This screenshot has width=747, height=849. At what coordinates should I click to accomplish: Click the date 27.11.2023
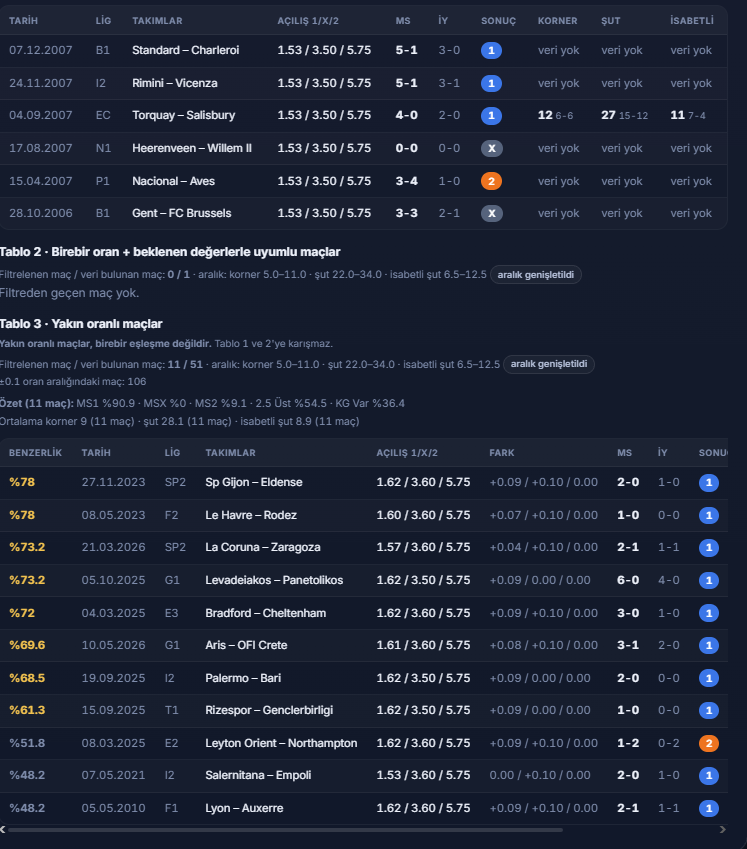113,482
